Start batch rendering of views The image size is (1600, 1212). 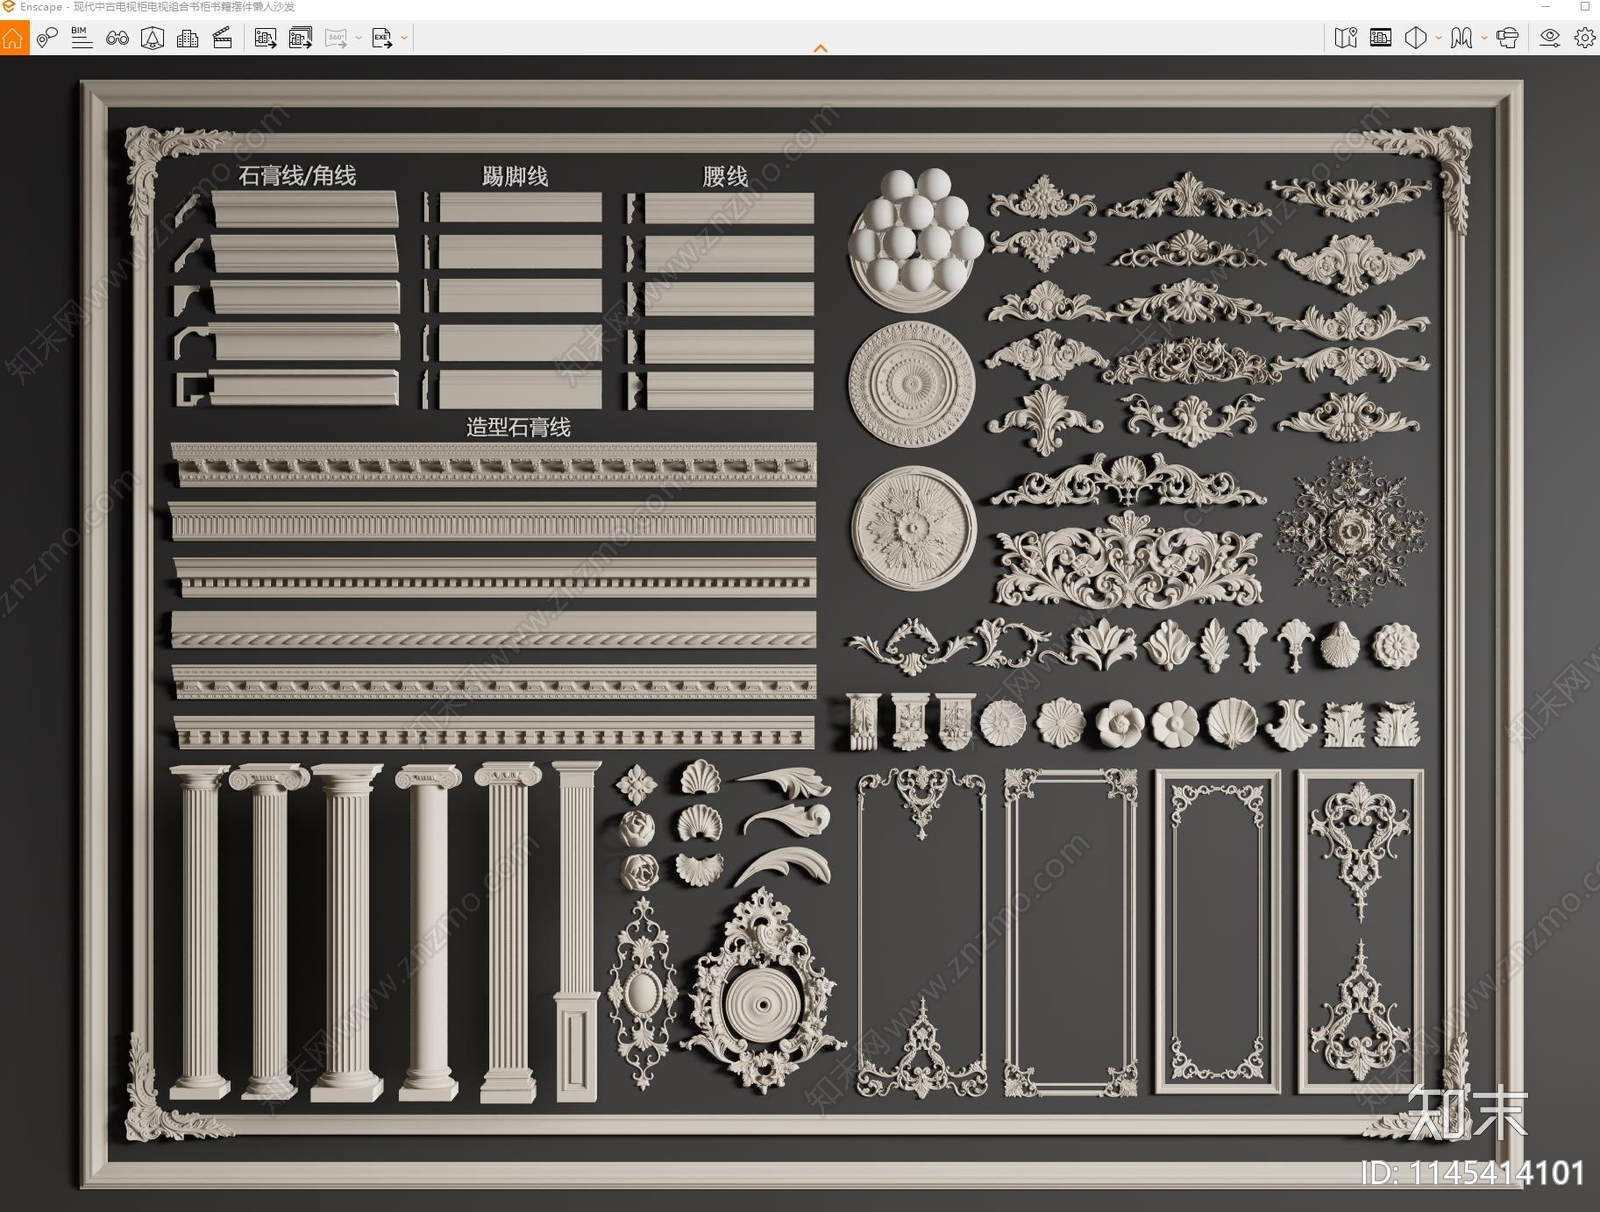pos(300,39)
